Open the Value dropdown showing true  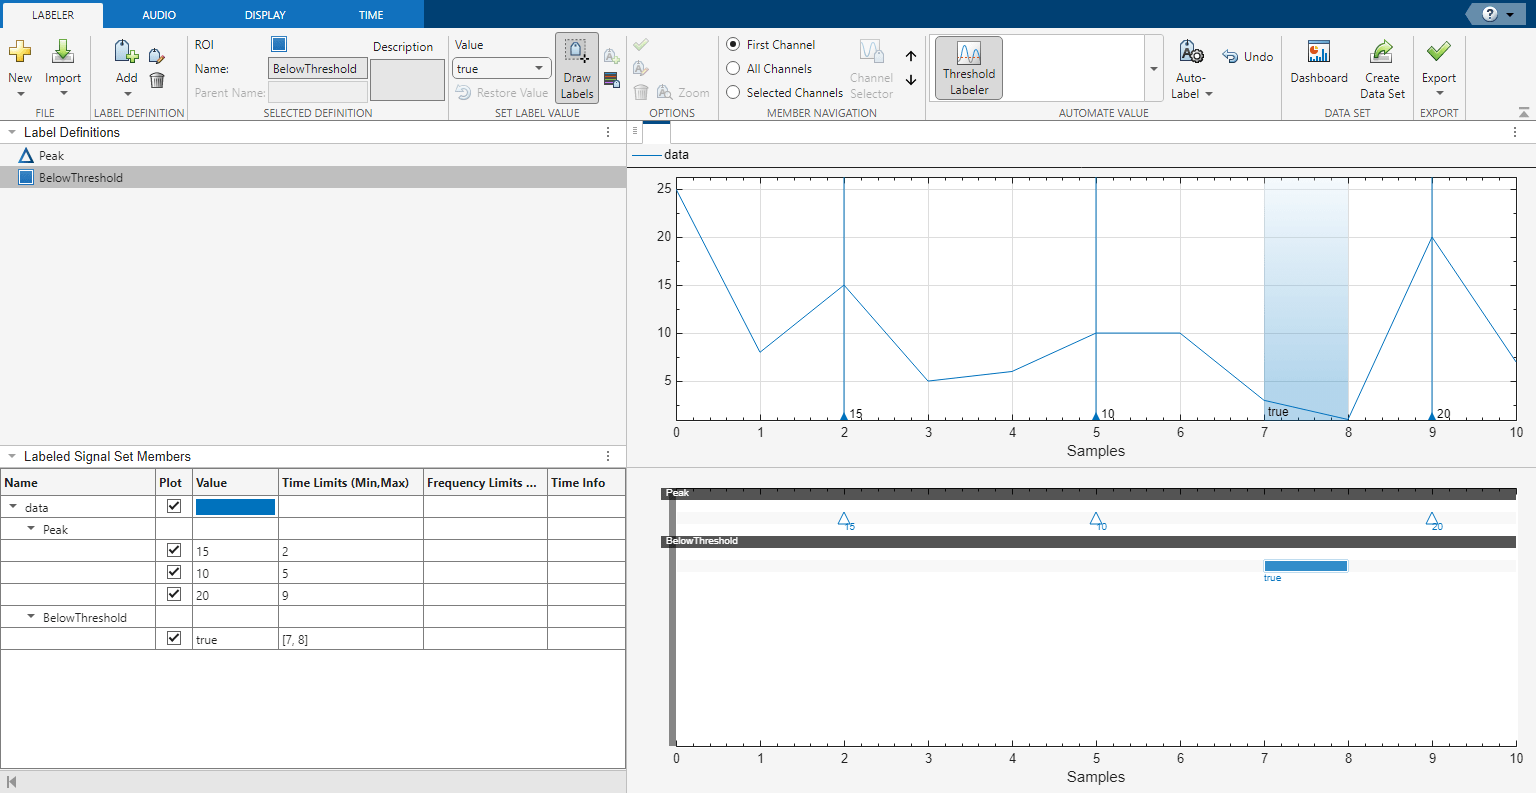[502, 69]
